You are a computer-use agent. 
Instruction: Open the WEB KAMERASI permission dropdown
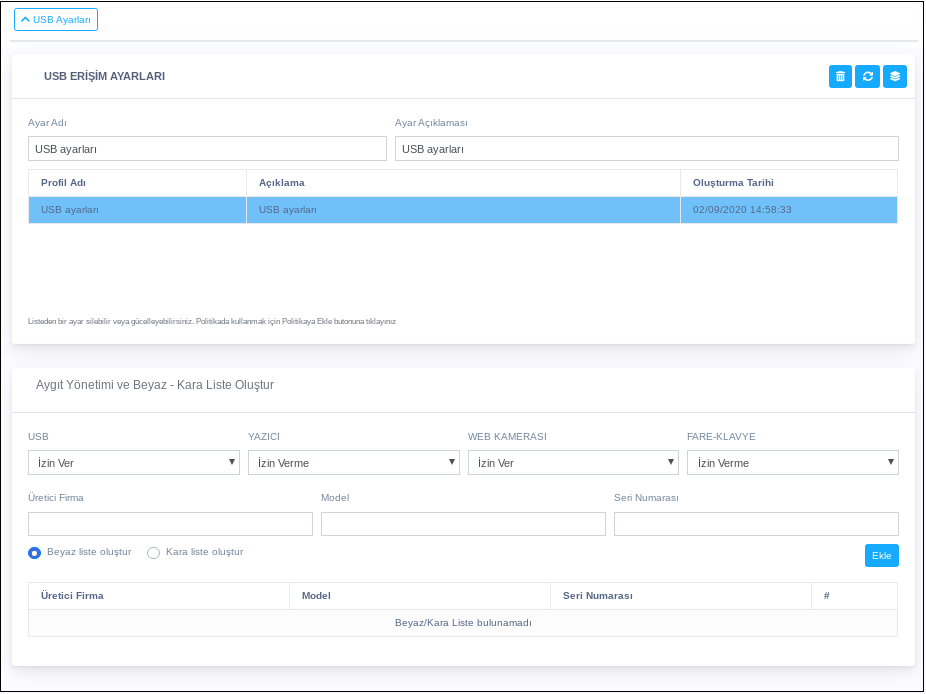(x=573, y=462)
